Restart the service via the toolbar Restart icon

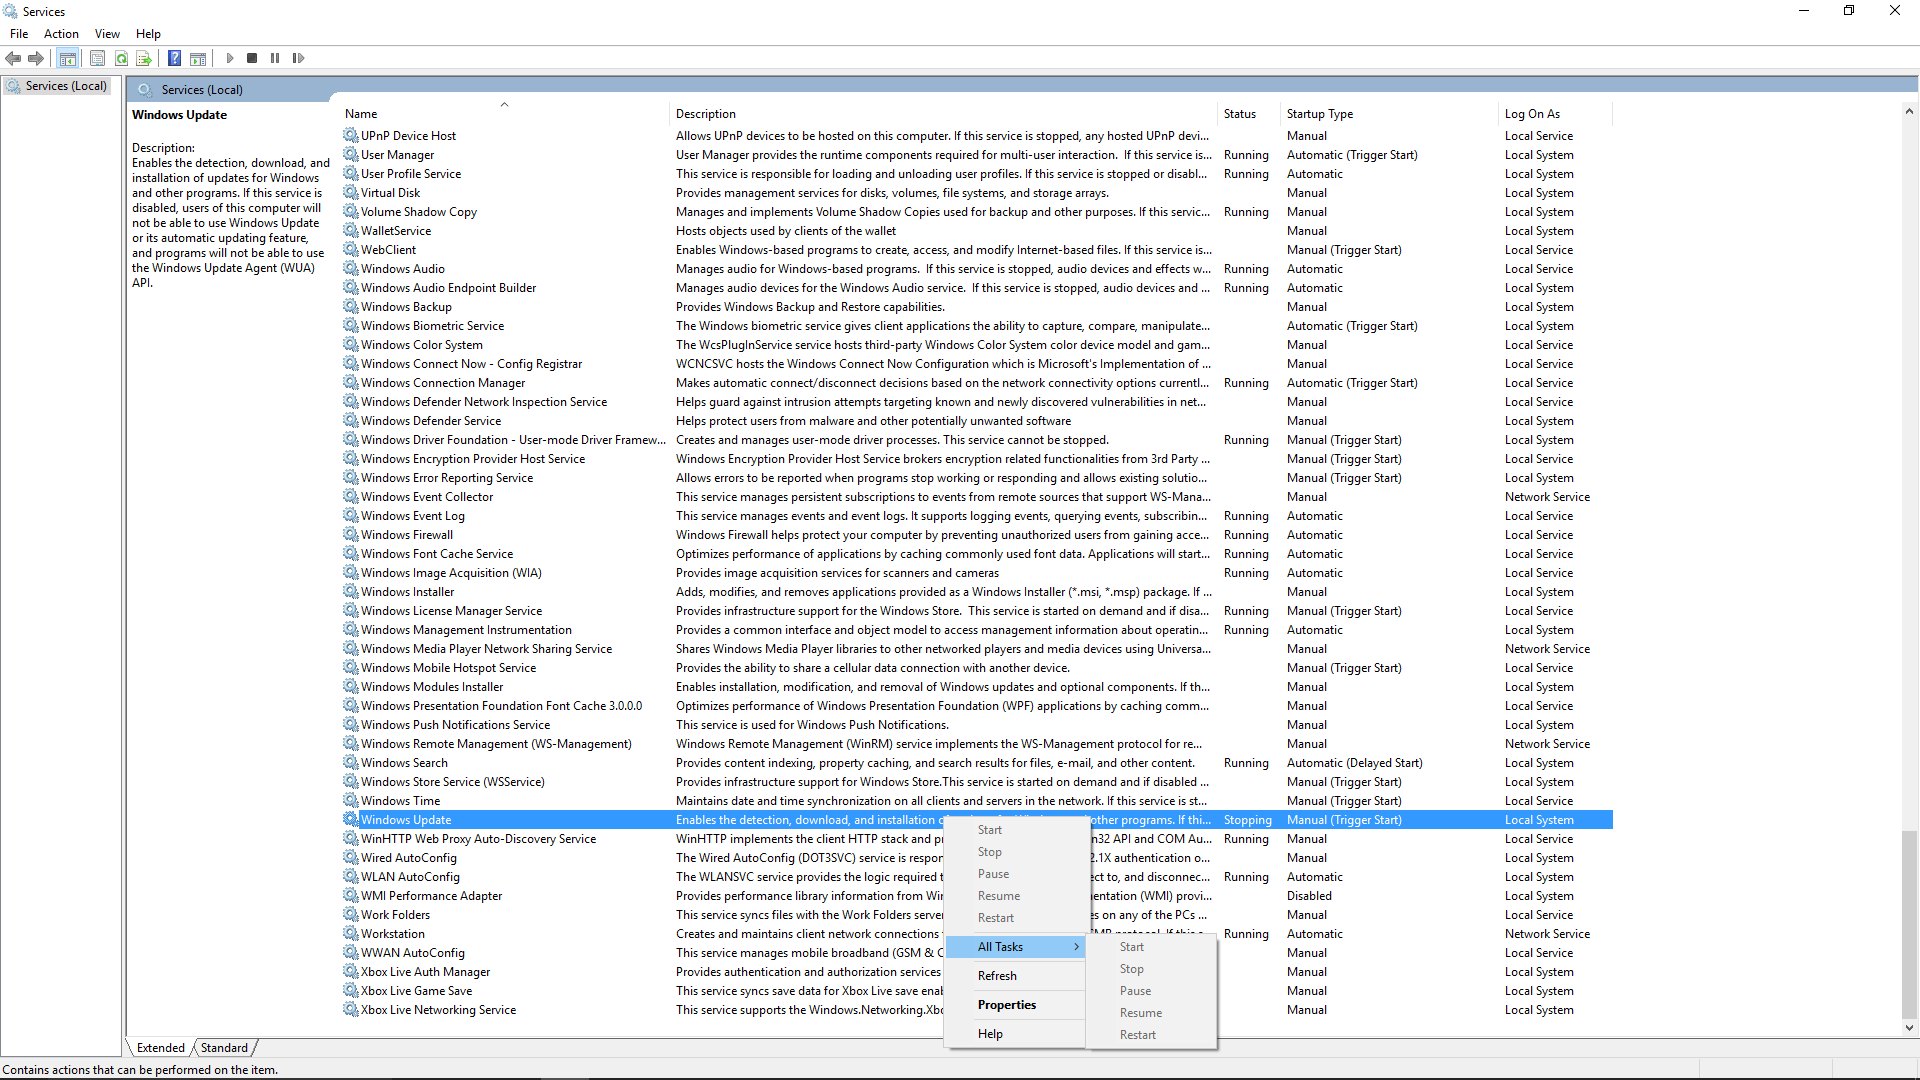298,58
